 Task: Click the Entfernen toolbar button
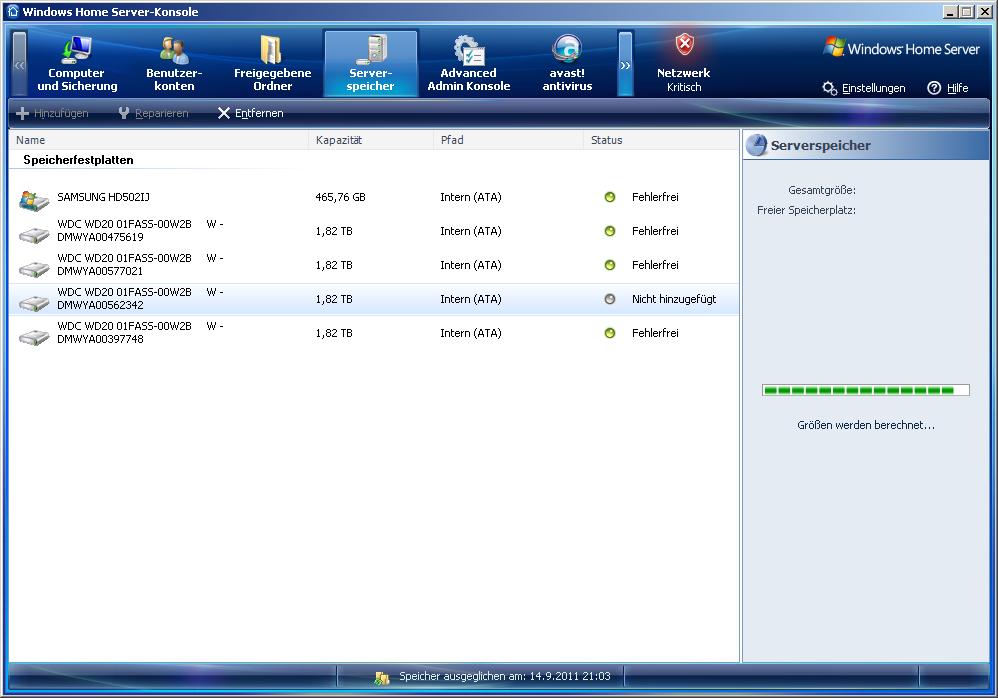pyautogui.click(x=250, y=113)
